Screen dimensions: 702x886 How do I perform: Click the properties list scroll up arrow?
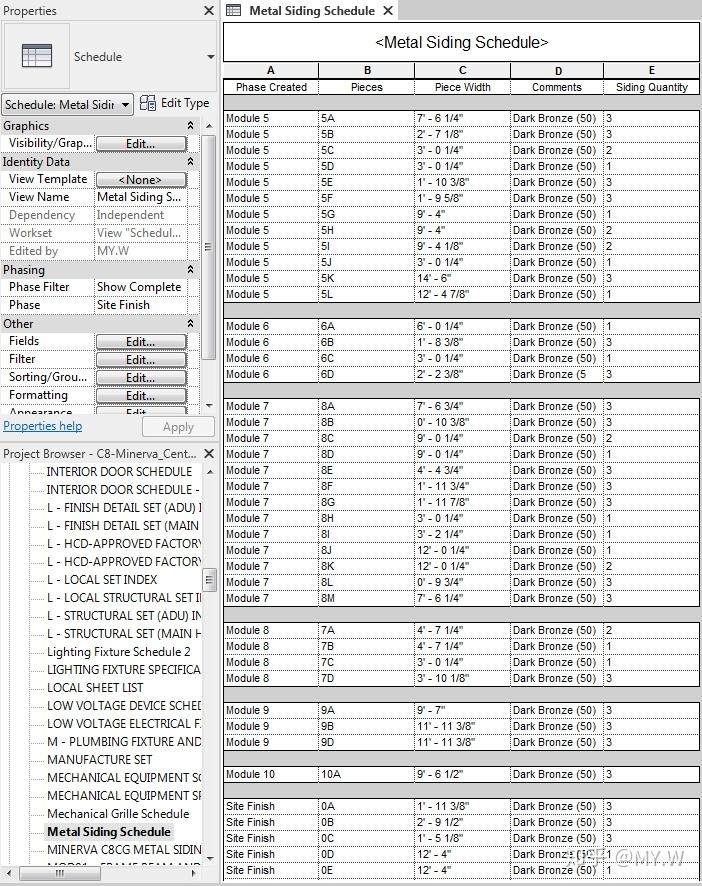(209, 125)
